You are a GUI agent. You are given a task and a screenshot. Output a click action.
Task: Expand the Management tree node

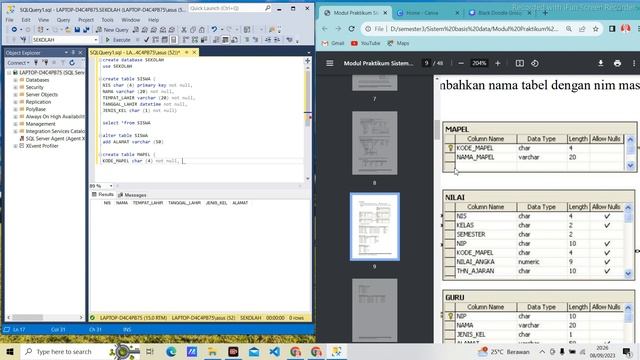15,124
